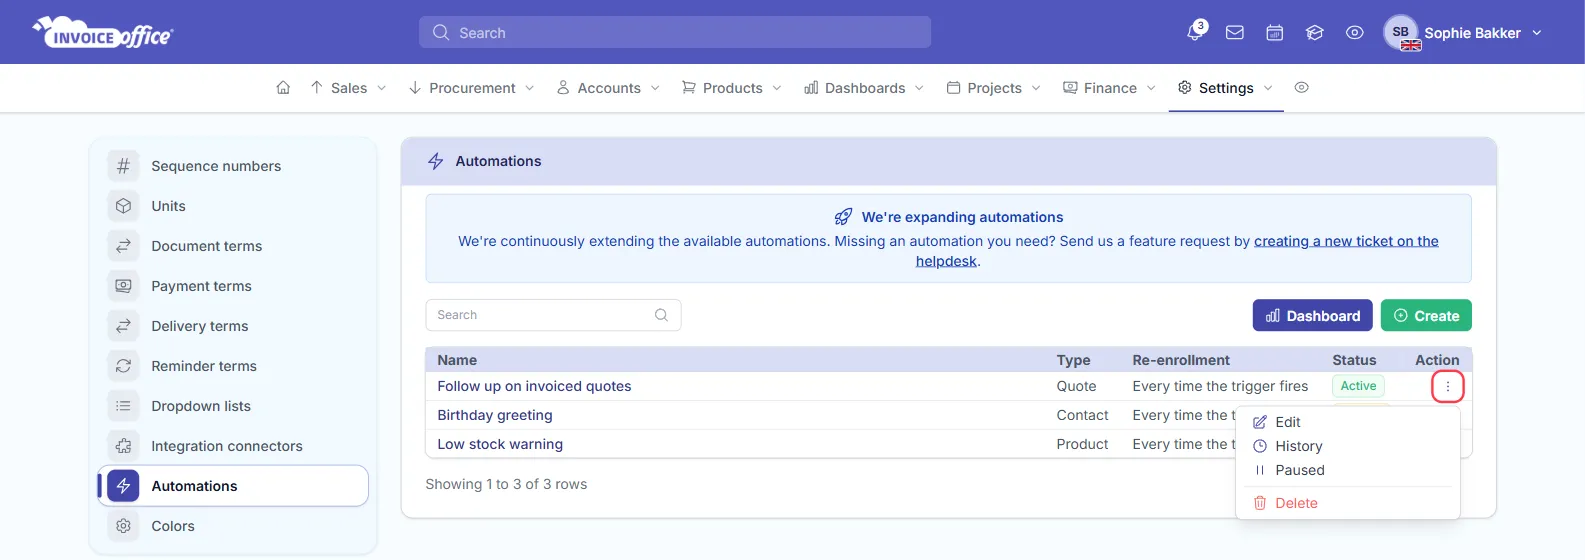Click the search magnifier in automations search
This screenshot has width=1585, height=560.
point(661,315)
